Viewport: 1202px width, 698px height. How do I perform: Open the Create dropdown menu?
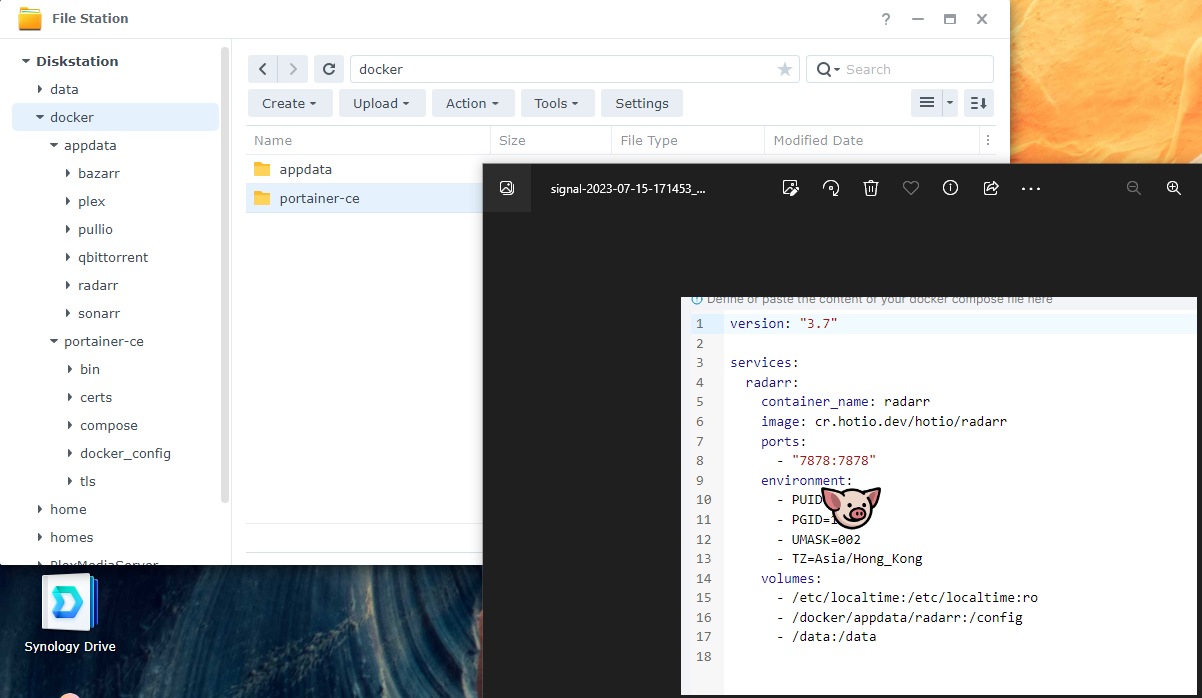click(x=289, y=103)
